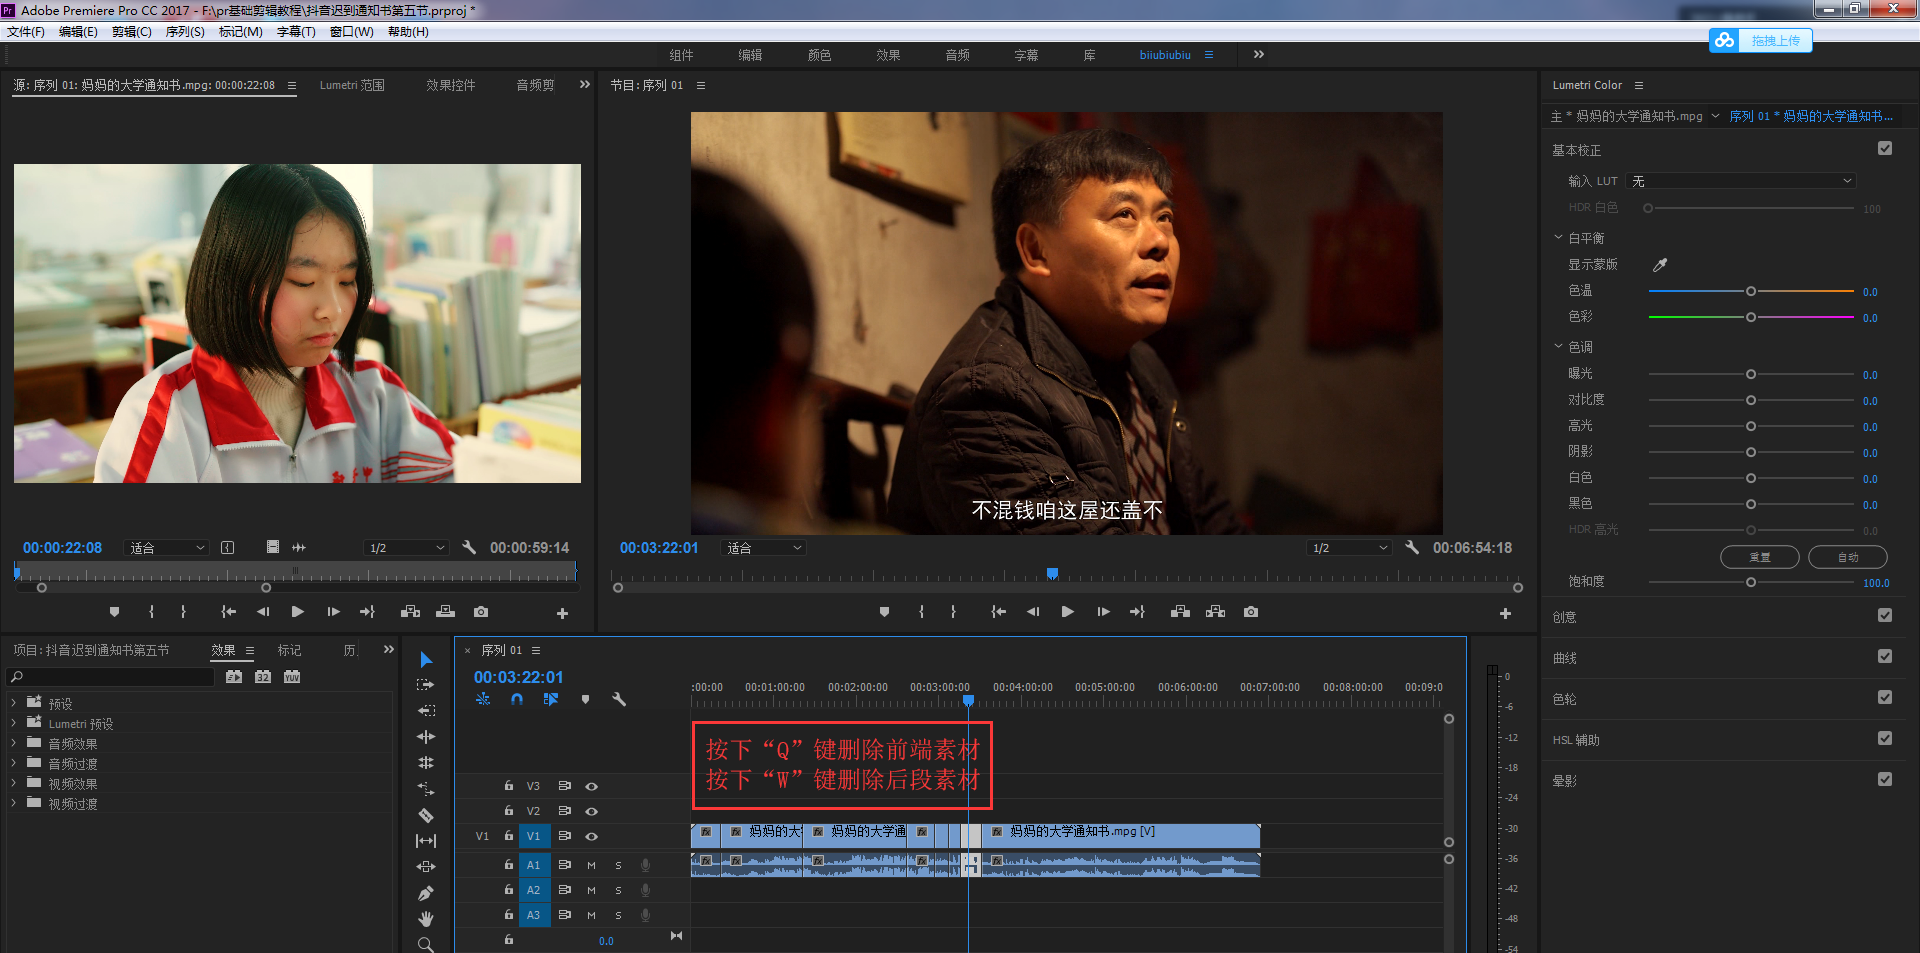Open timeline display settings wrench
Screen dimensions: 1920x953
click(x=619, y=699)
